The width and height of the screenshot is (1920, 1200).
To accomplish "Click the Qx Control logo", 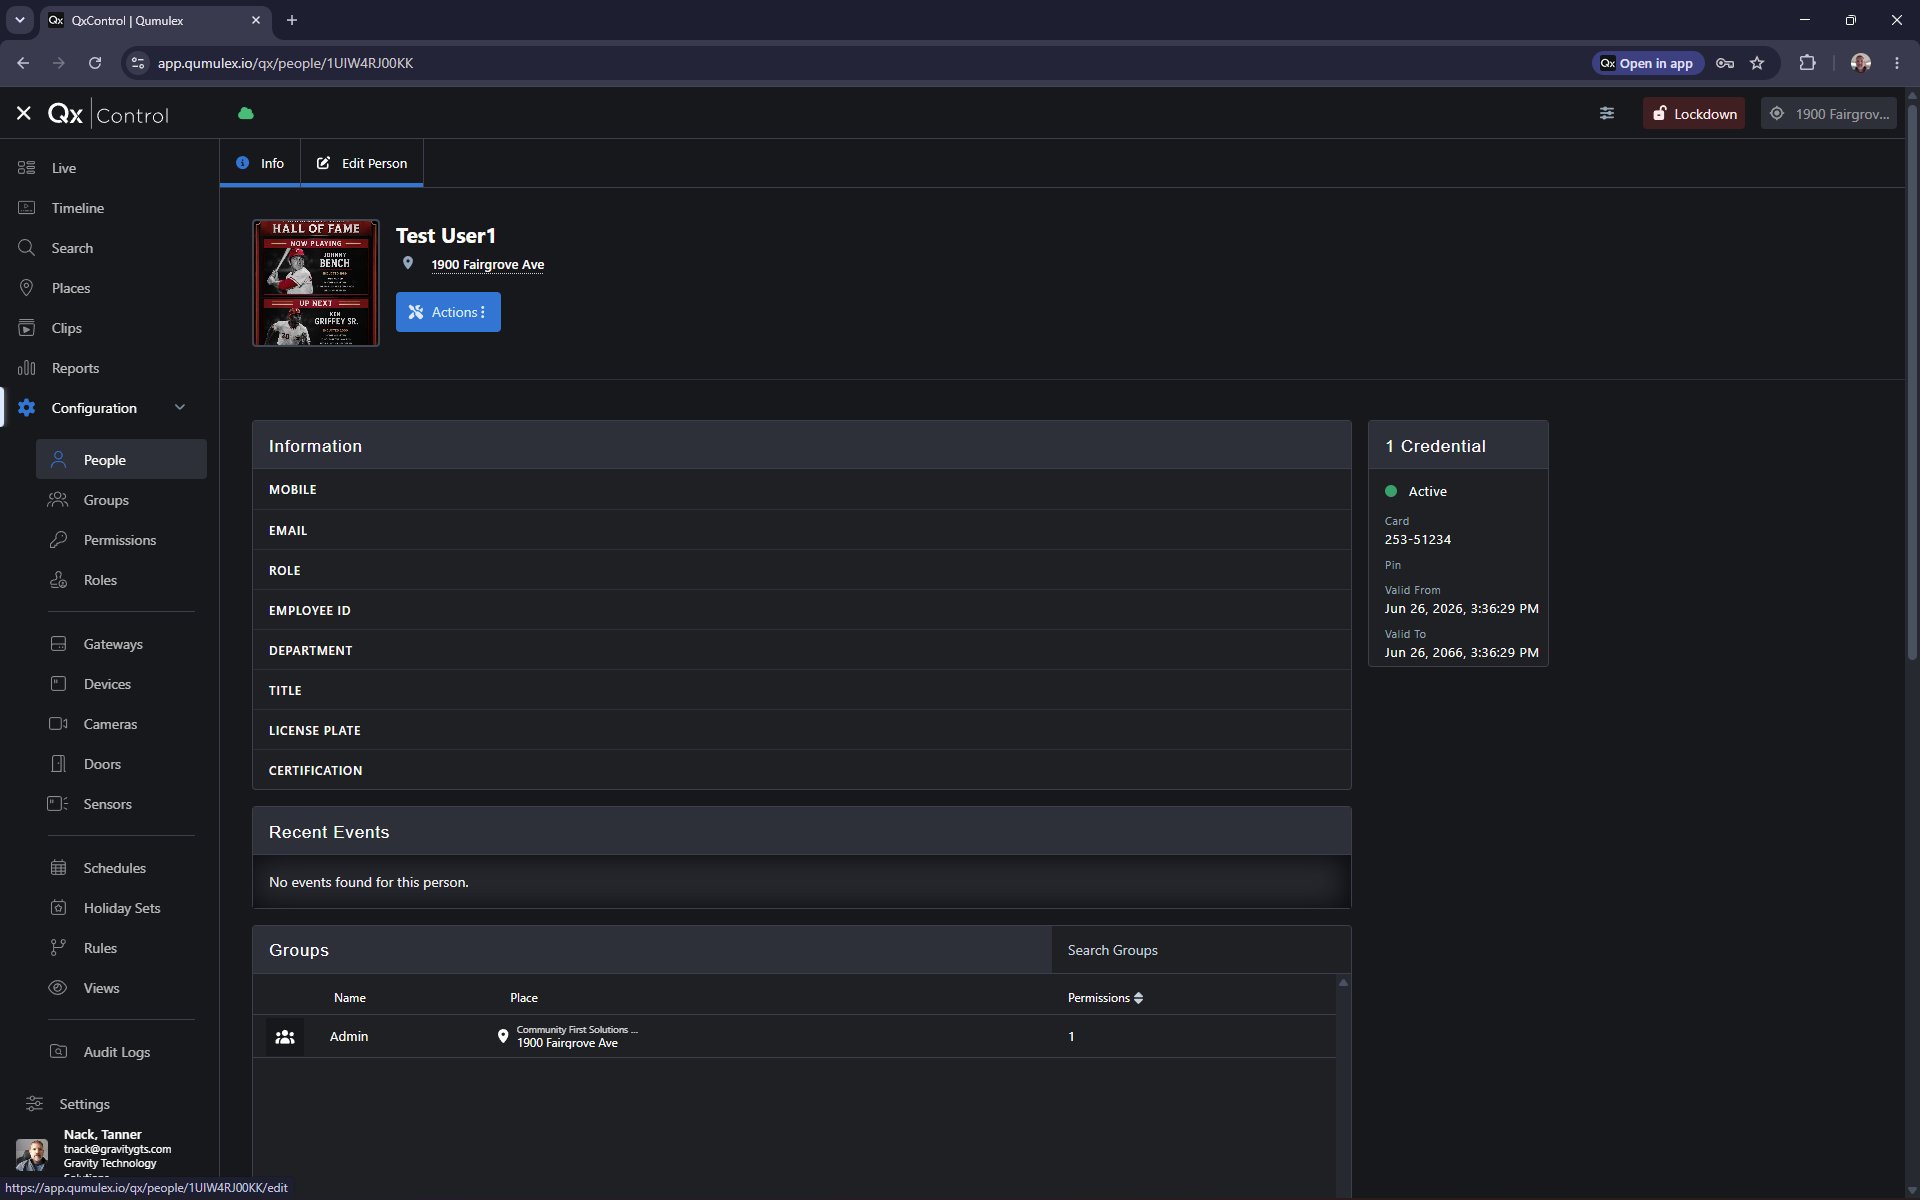I will 108,114.
